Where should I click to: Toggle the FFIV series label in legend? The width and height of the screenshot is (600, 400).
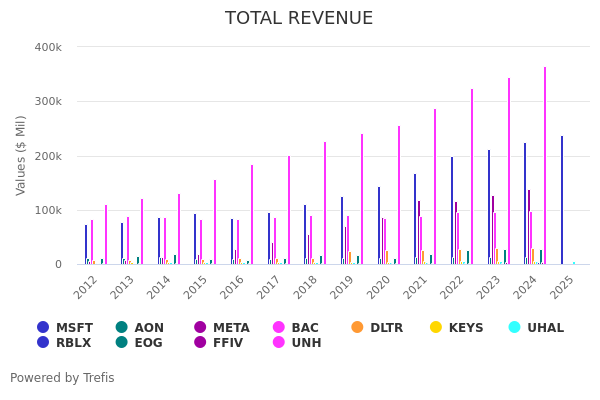228,343
